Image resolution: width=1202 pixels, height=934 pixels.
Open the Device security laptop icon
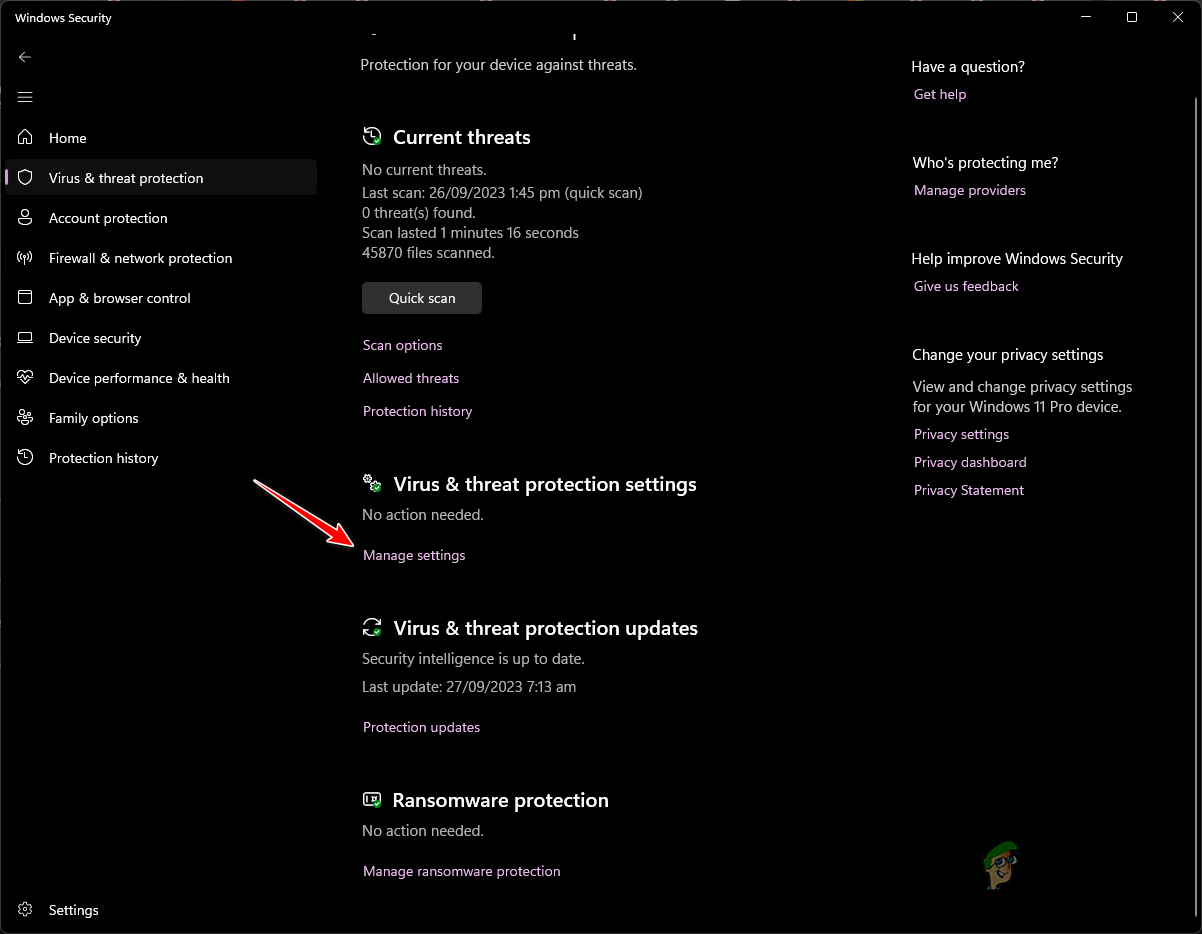tap(25, 338)
